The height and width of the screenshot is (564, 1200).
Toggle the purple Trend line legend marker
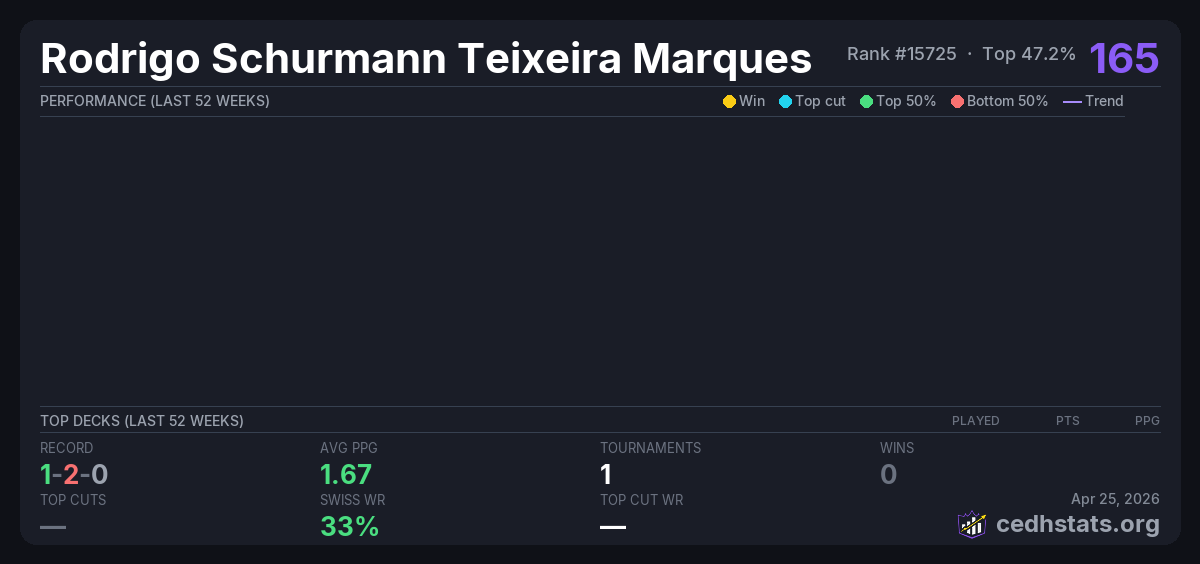(1071, 101)
